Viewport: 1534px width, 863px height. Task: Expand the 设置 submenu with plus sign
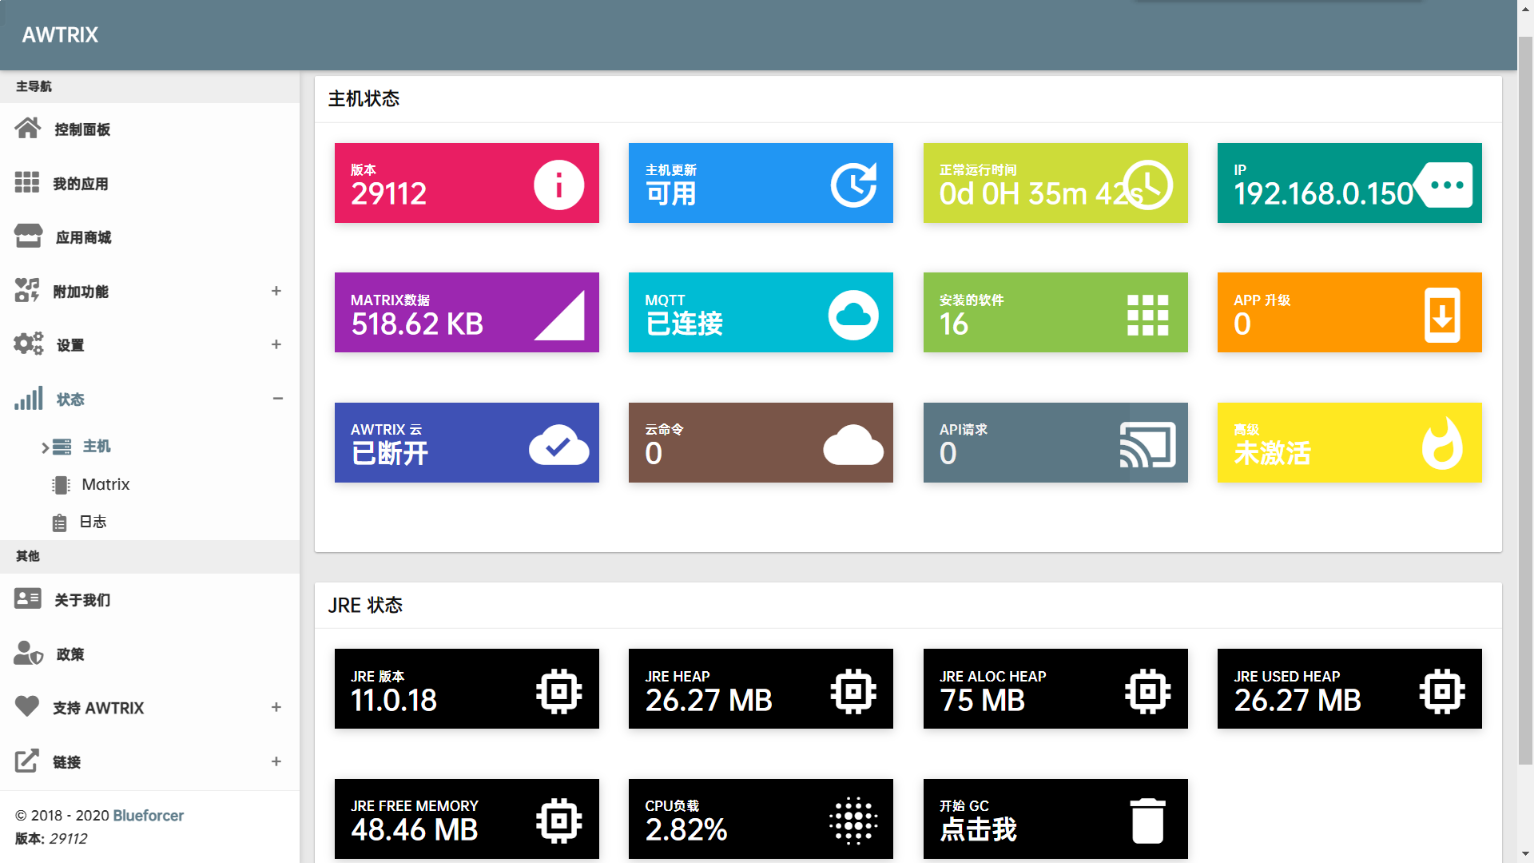(x=276, y=345)
